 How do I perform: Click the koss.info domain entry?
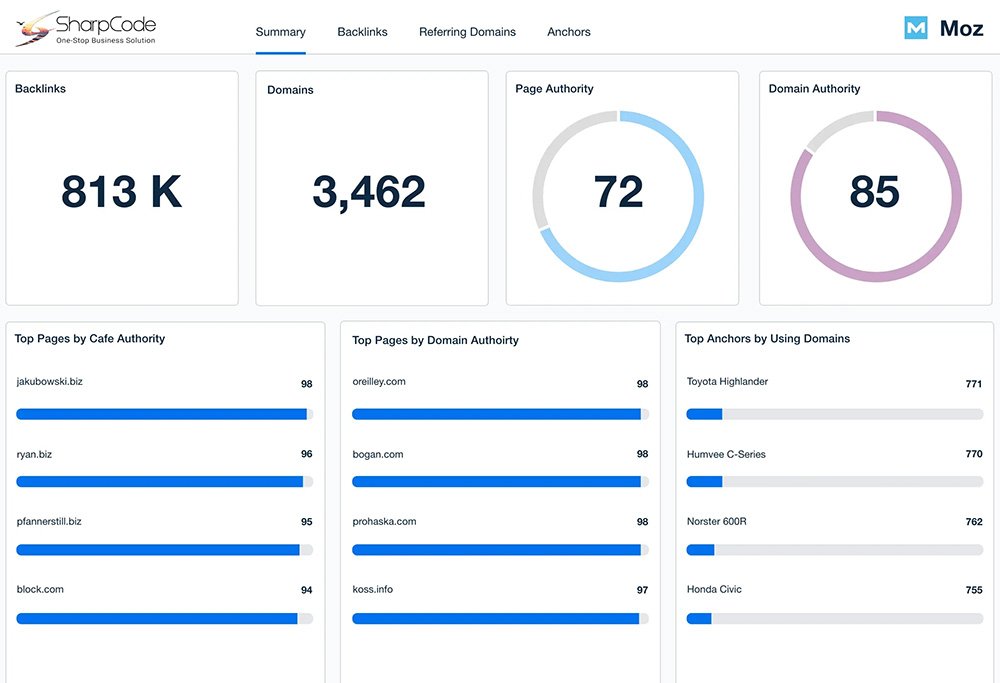373,589
